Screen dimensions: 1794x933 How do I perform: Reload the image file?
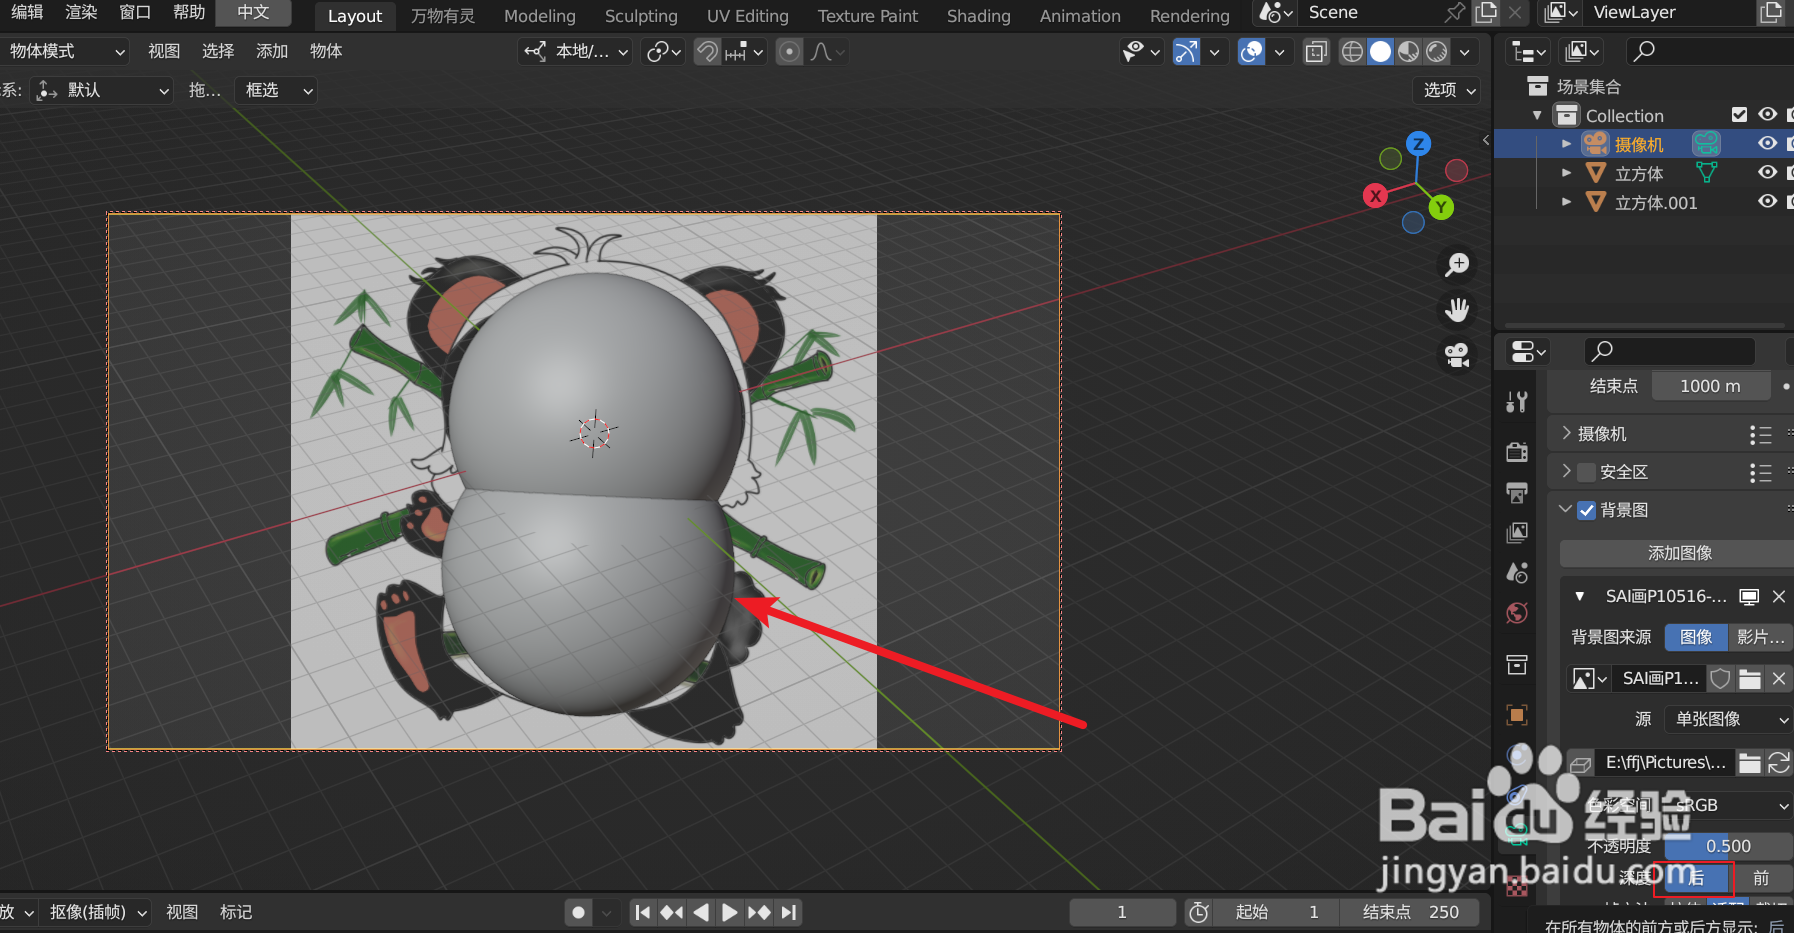pyautogui.click(x=1779, y=763)
